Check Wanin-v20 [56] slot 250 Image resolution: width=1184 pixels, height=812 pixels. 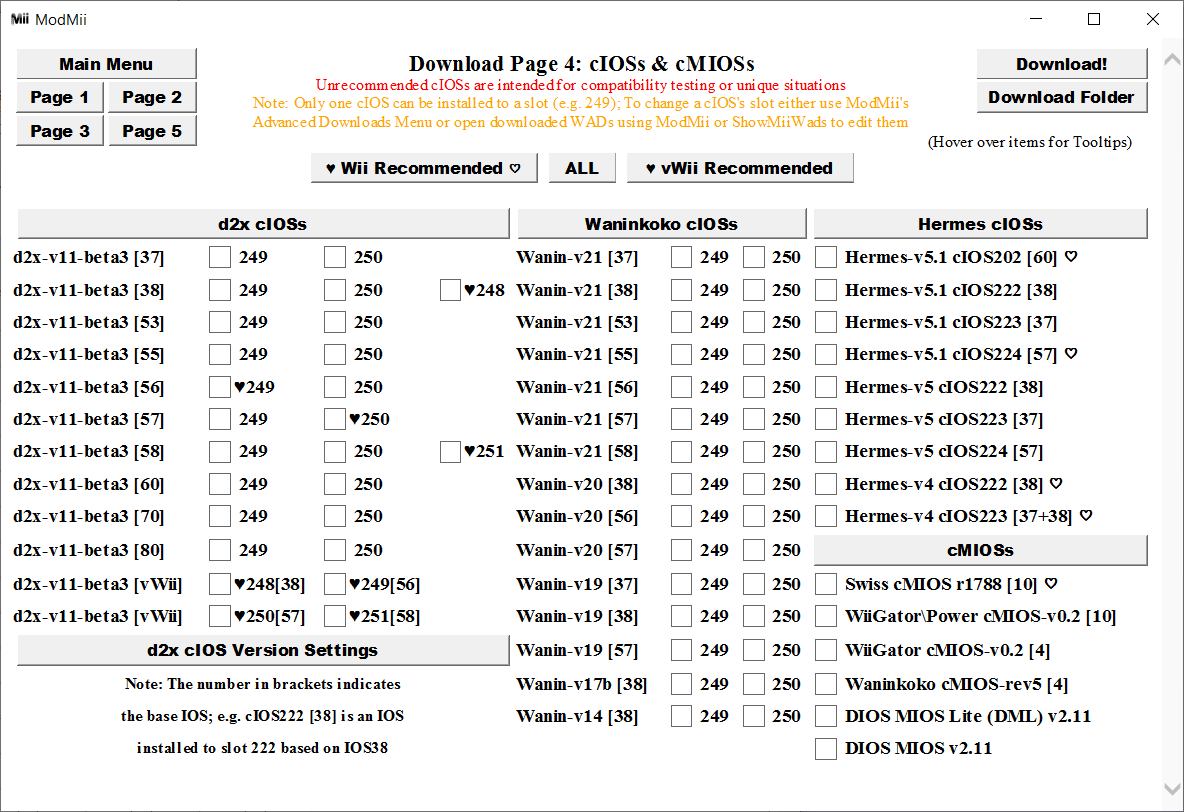coord(754,516)
